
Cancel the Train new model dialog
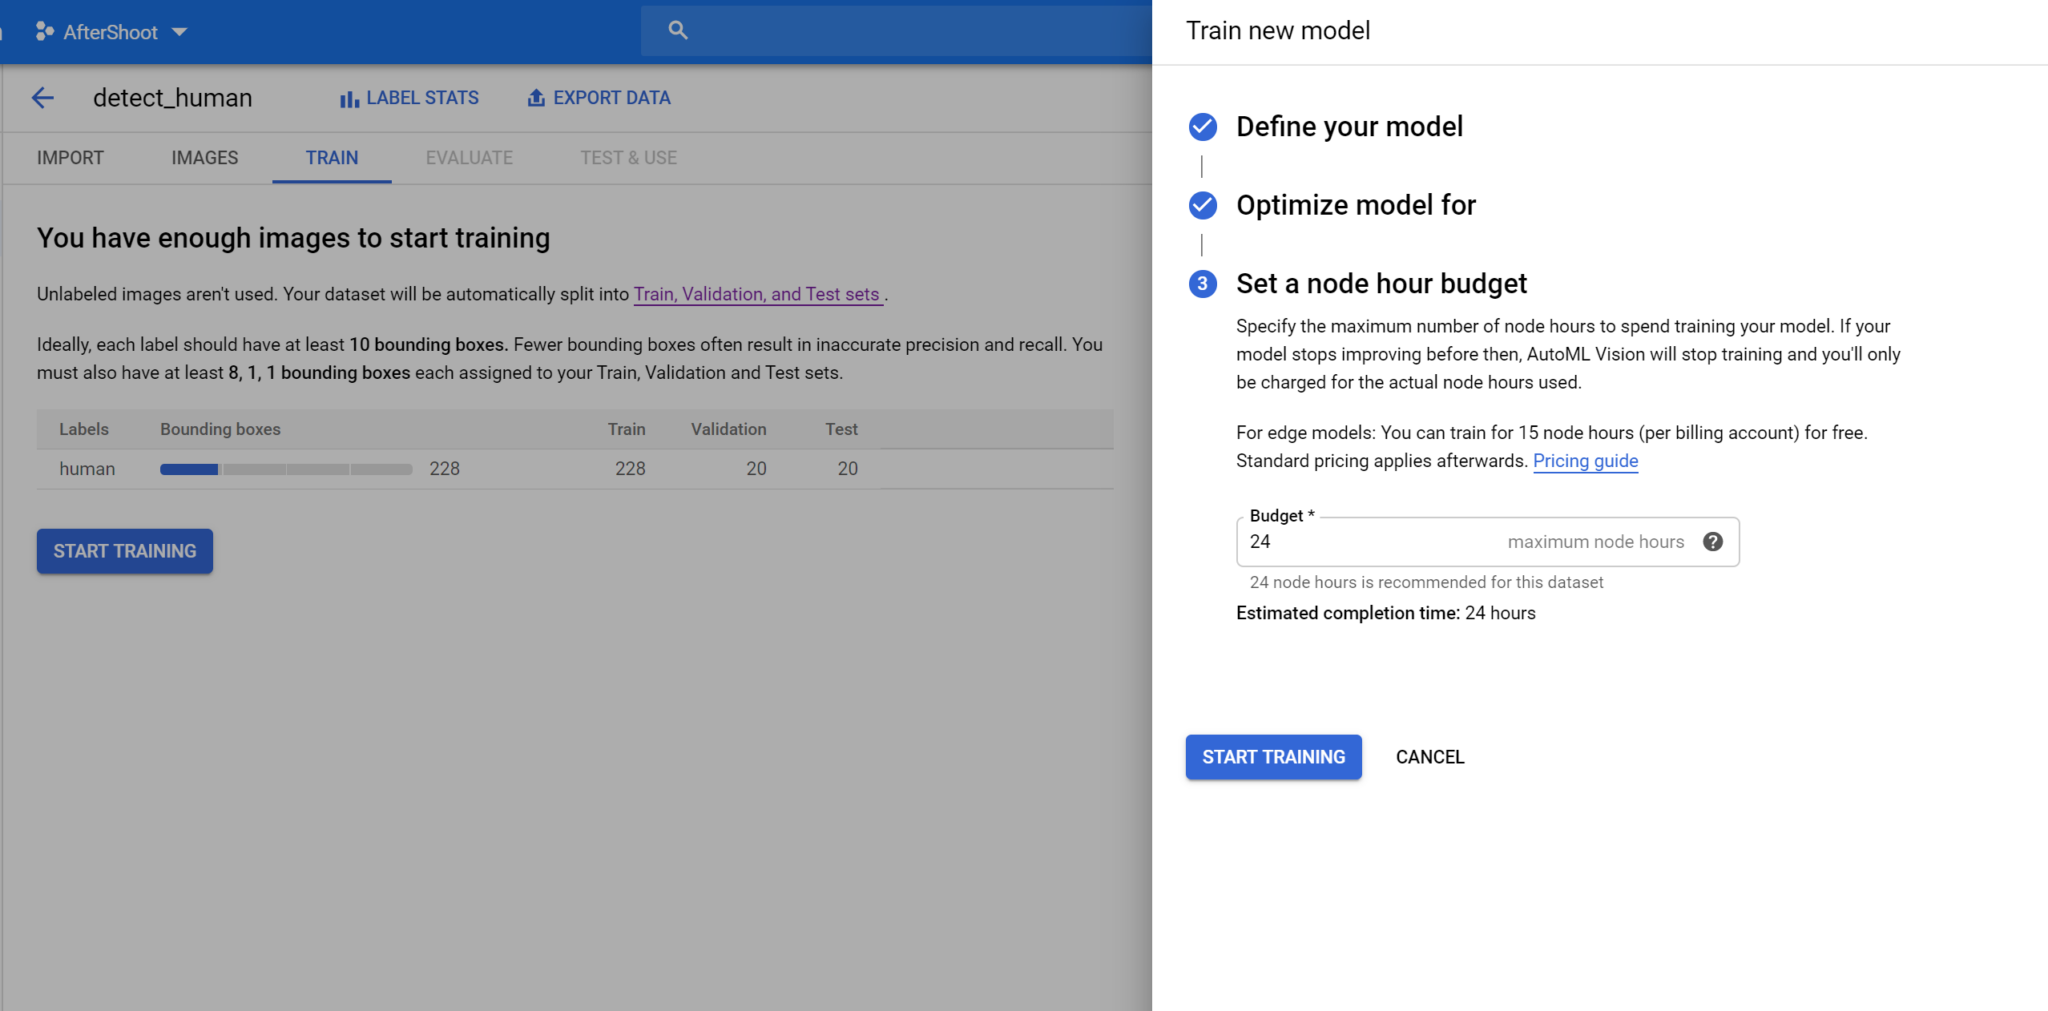pos(1429,758)
